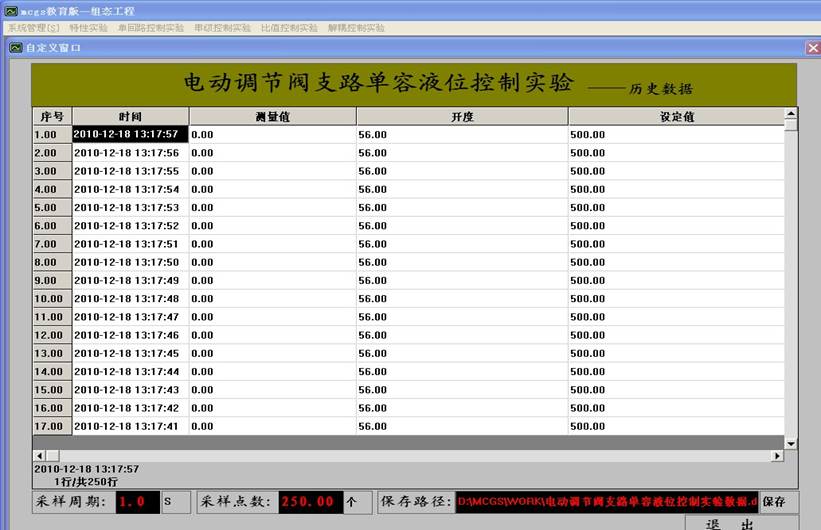Open the 系统管理 menu
The height and width of the screenshot is (530, 821).
tap(33, 28)
